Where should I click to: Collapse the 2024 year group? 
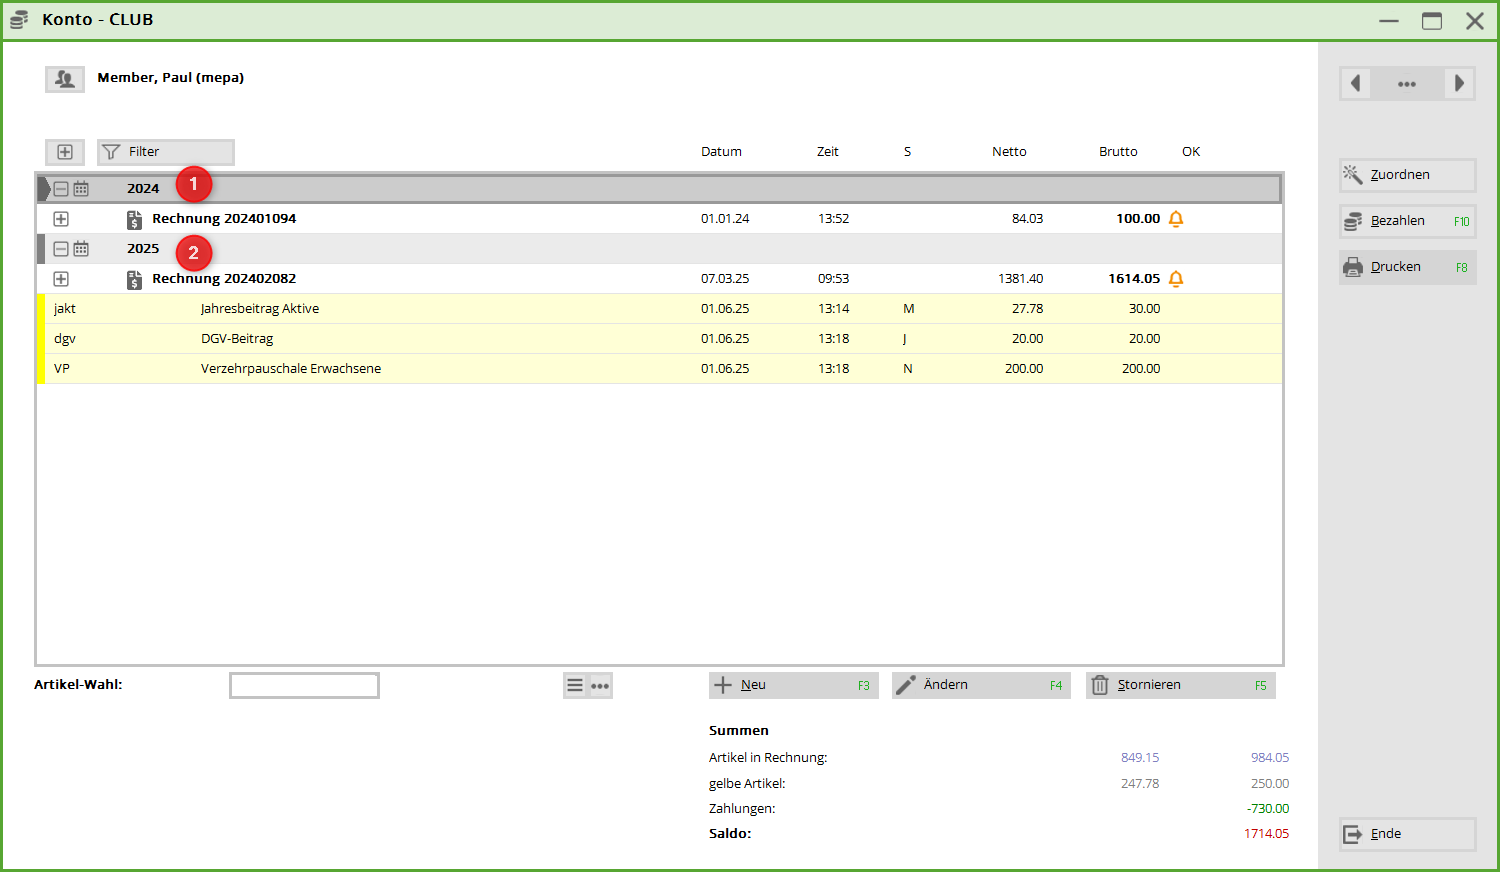click(x=61, y=189)
